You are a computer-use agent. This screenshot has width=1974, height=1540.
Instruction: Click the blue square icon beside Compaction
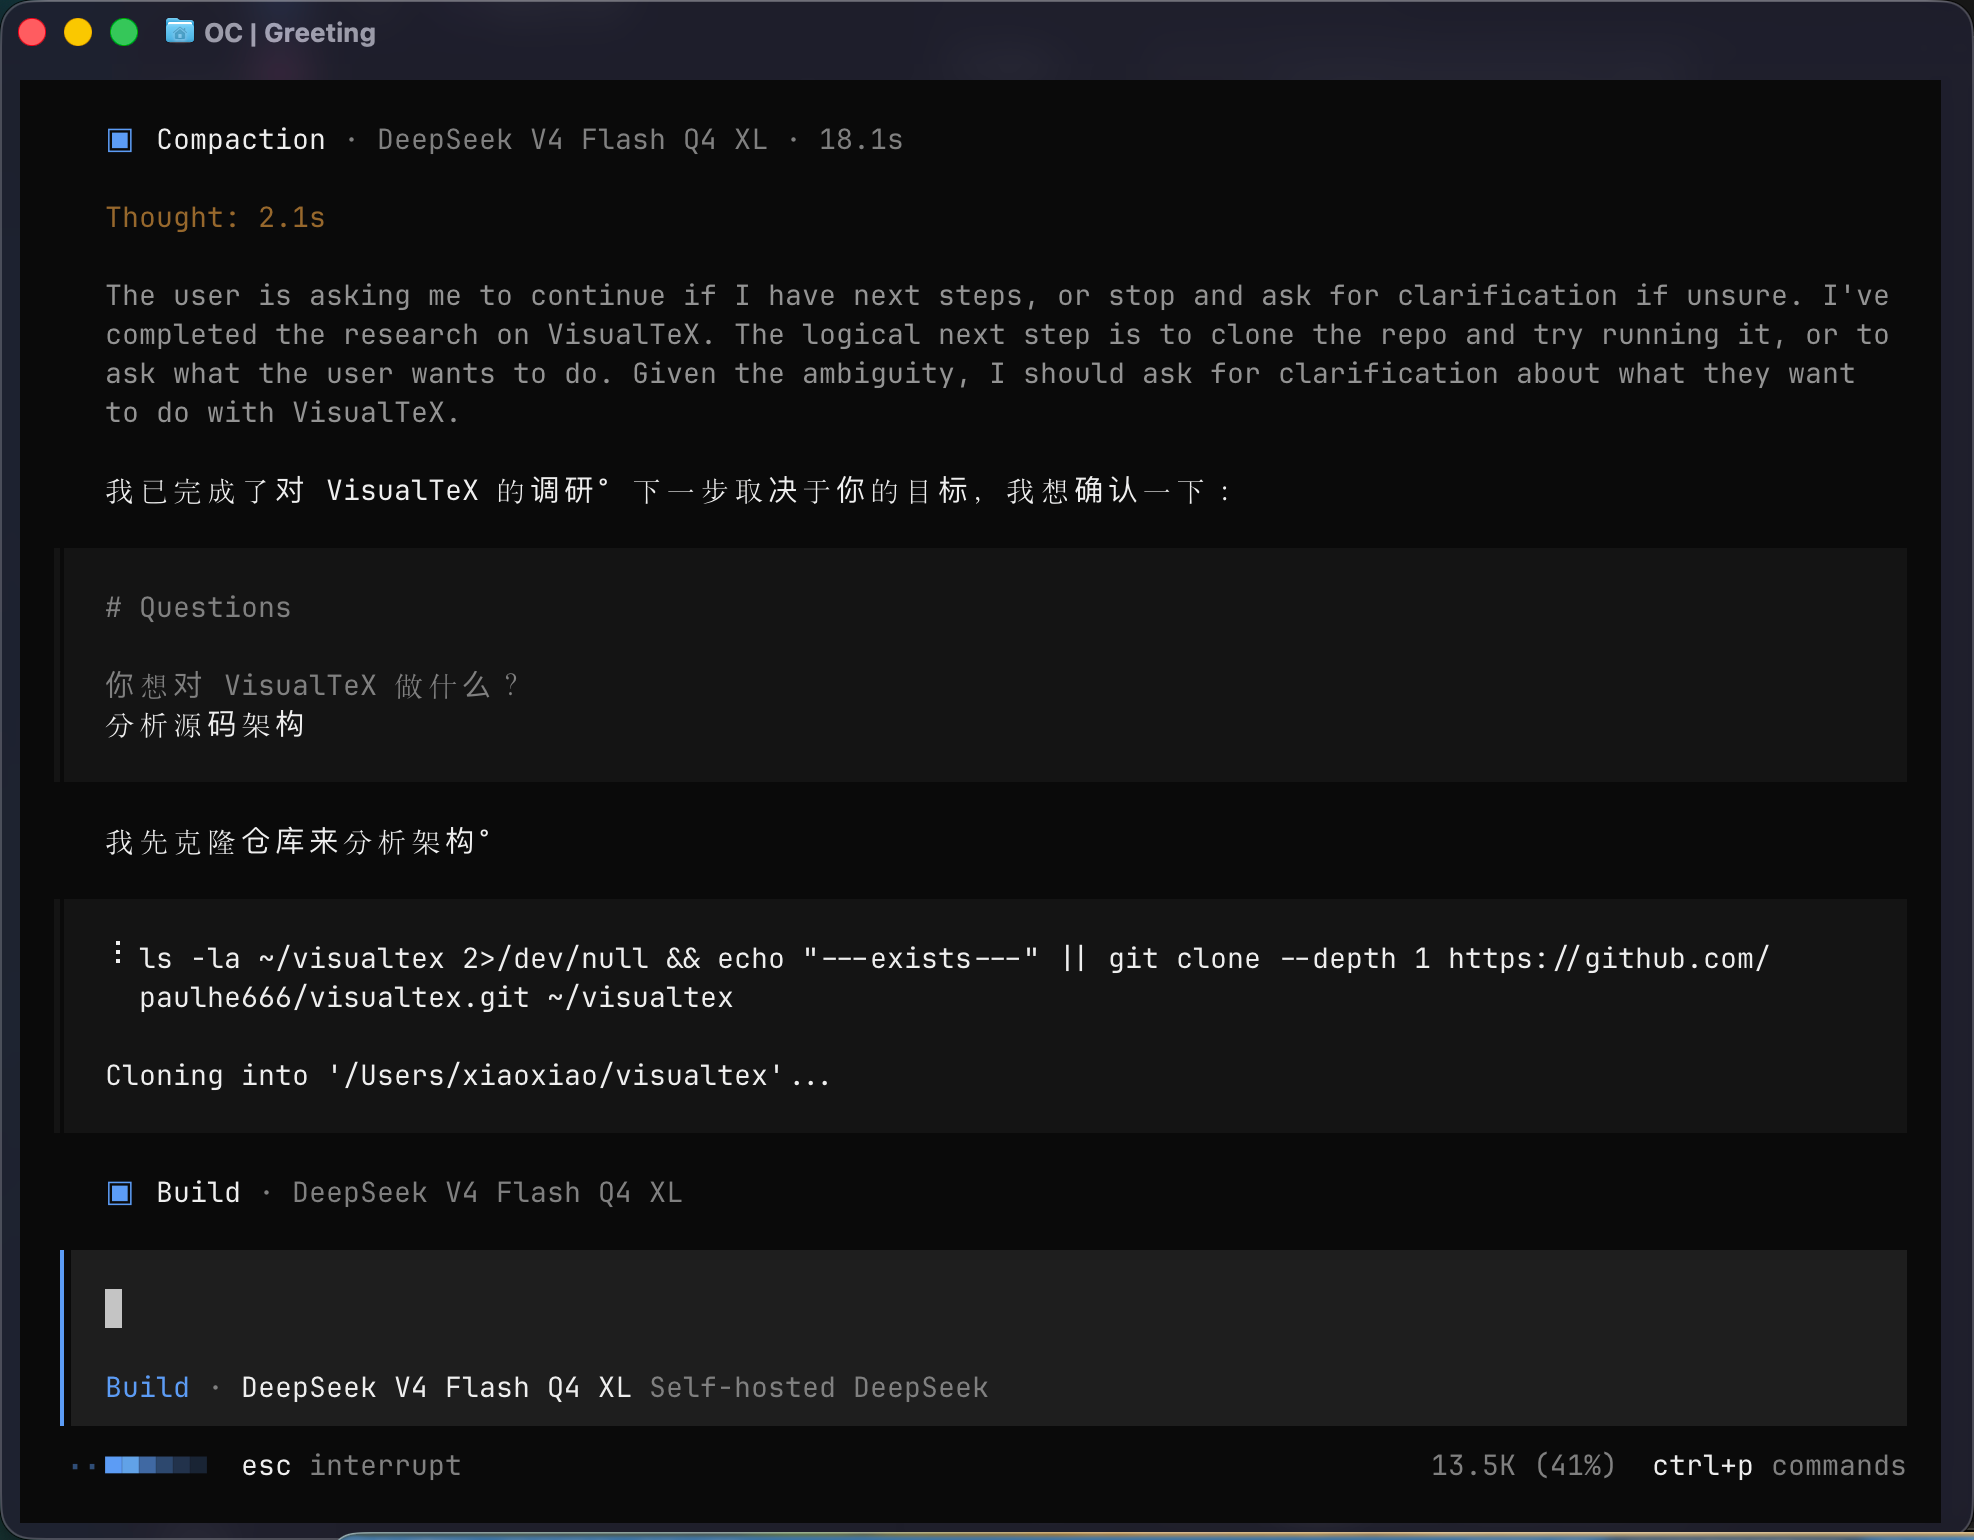(x=120, y=140)
